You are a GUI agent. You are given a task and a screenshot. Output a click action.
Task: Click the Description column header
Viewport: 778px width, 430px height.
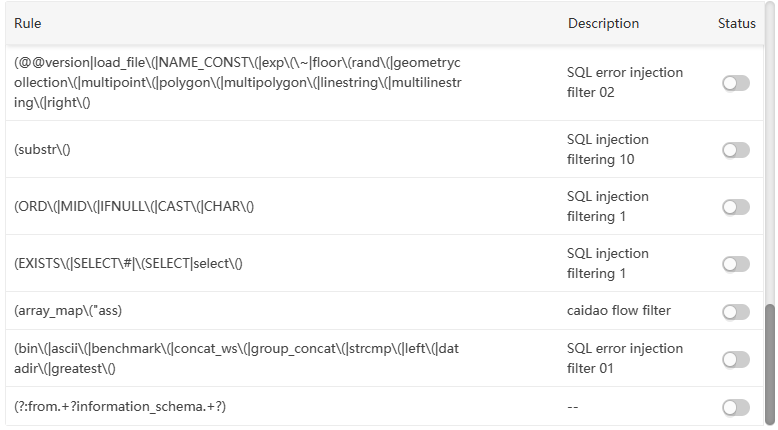click(x=603, y=23)
